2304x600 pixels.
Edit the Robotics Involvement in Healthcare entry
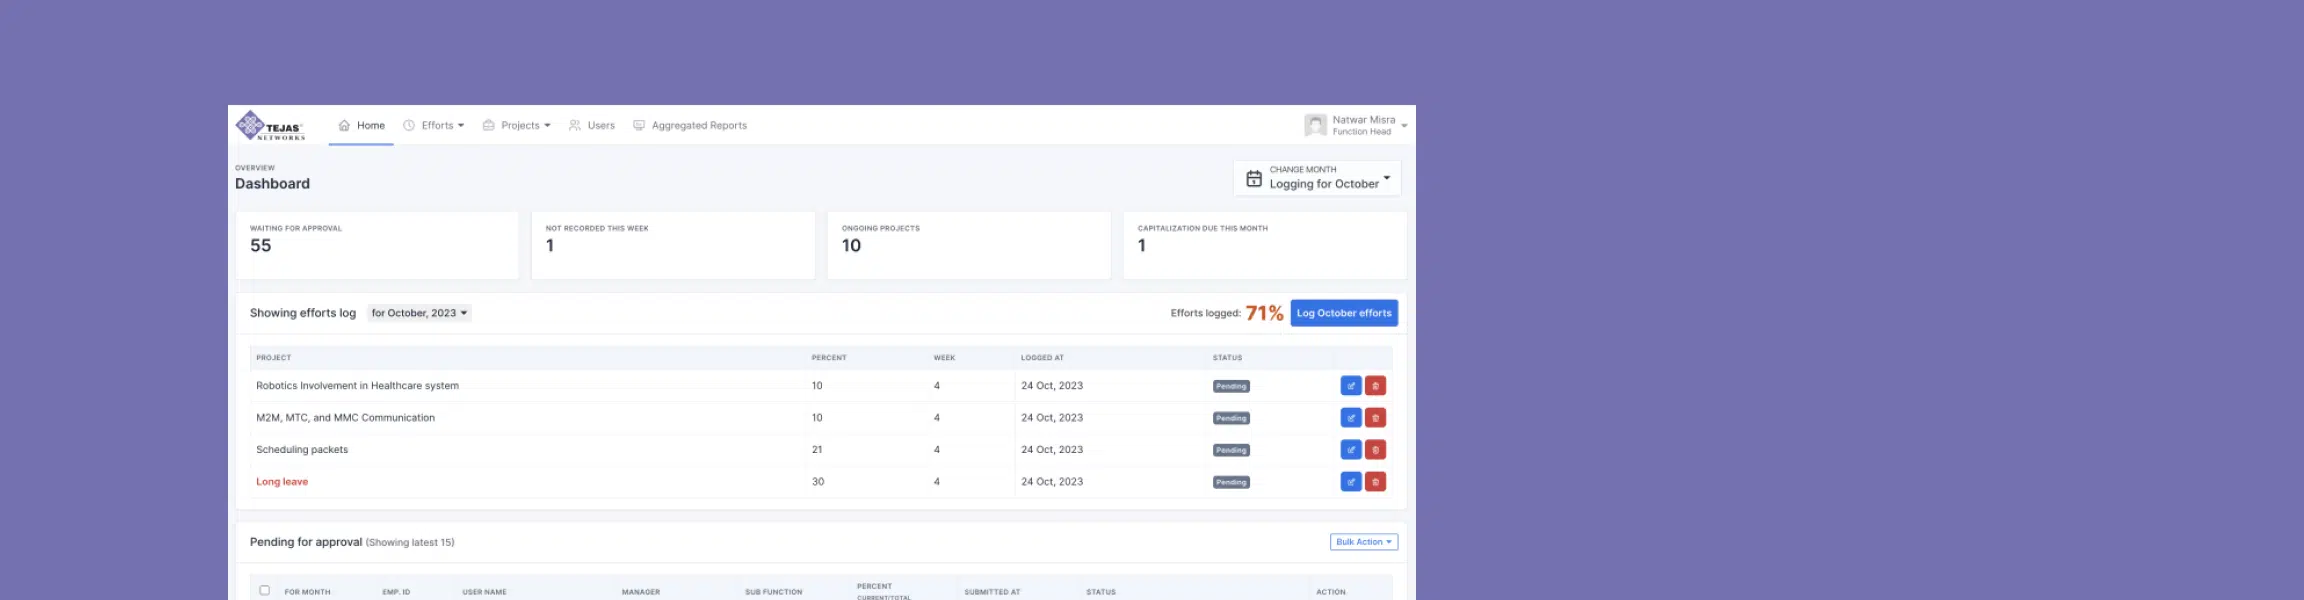tap(1350, 386)
